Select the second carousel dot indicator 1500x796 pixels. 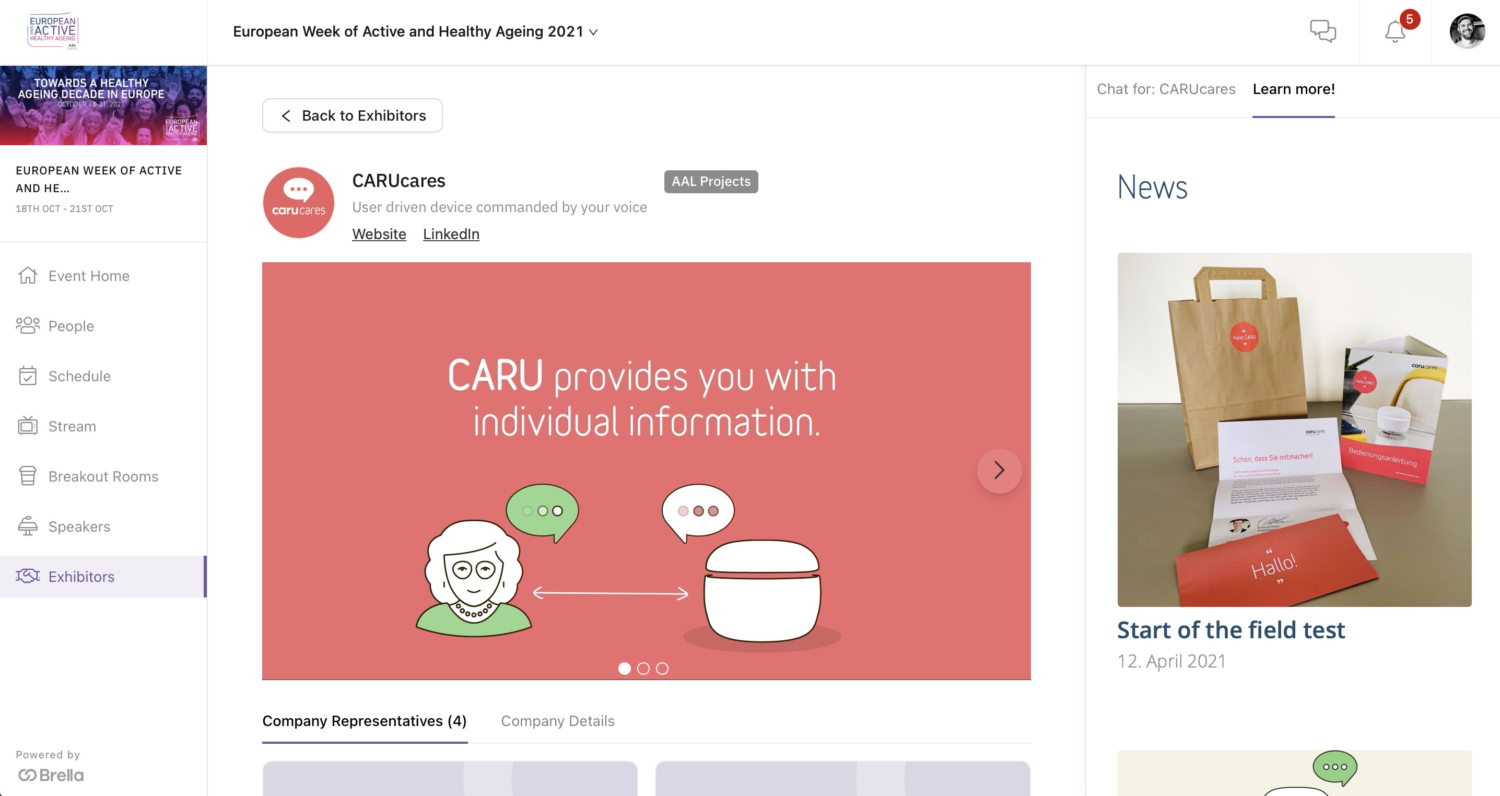tap(643, 668)
